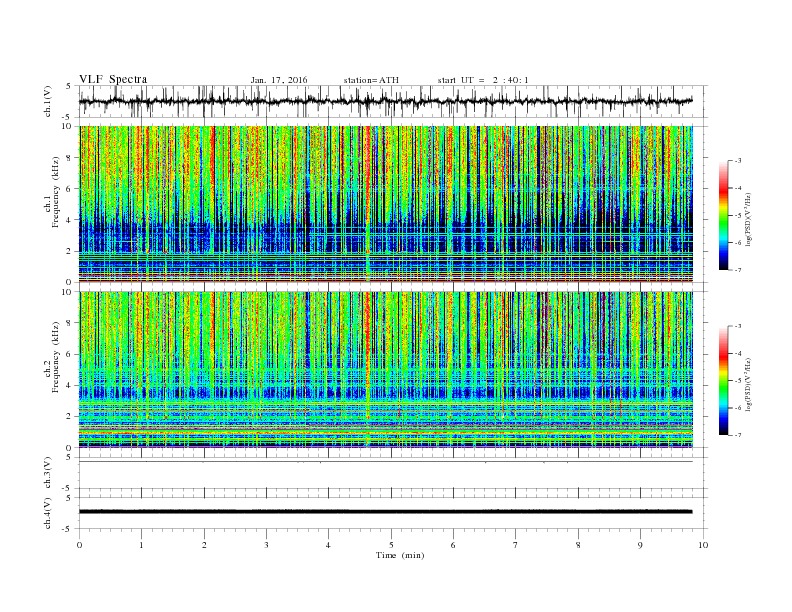
Task: Click the "ch.4(V)" axis label
Action: tap(48, 514)
